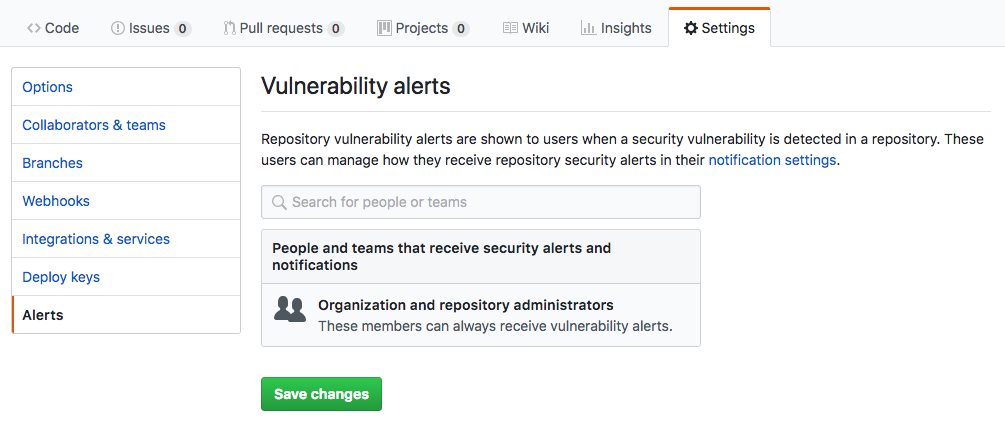The image size is (1005, 426).
Task: Click the Settings gear icon
Action: coord(690,28)
